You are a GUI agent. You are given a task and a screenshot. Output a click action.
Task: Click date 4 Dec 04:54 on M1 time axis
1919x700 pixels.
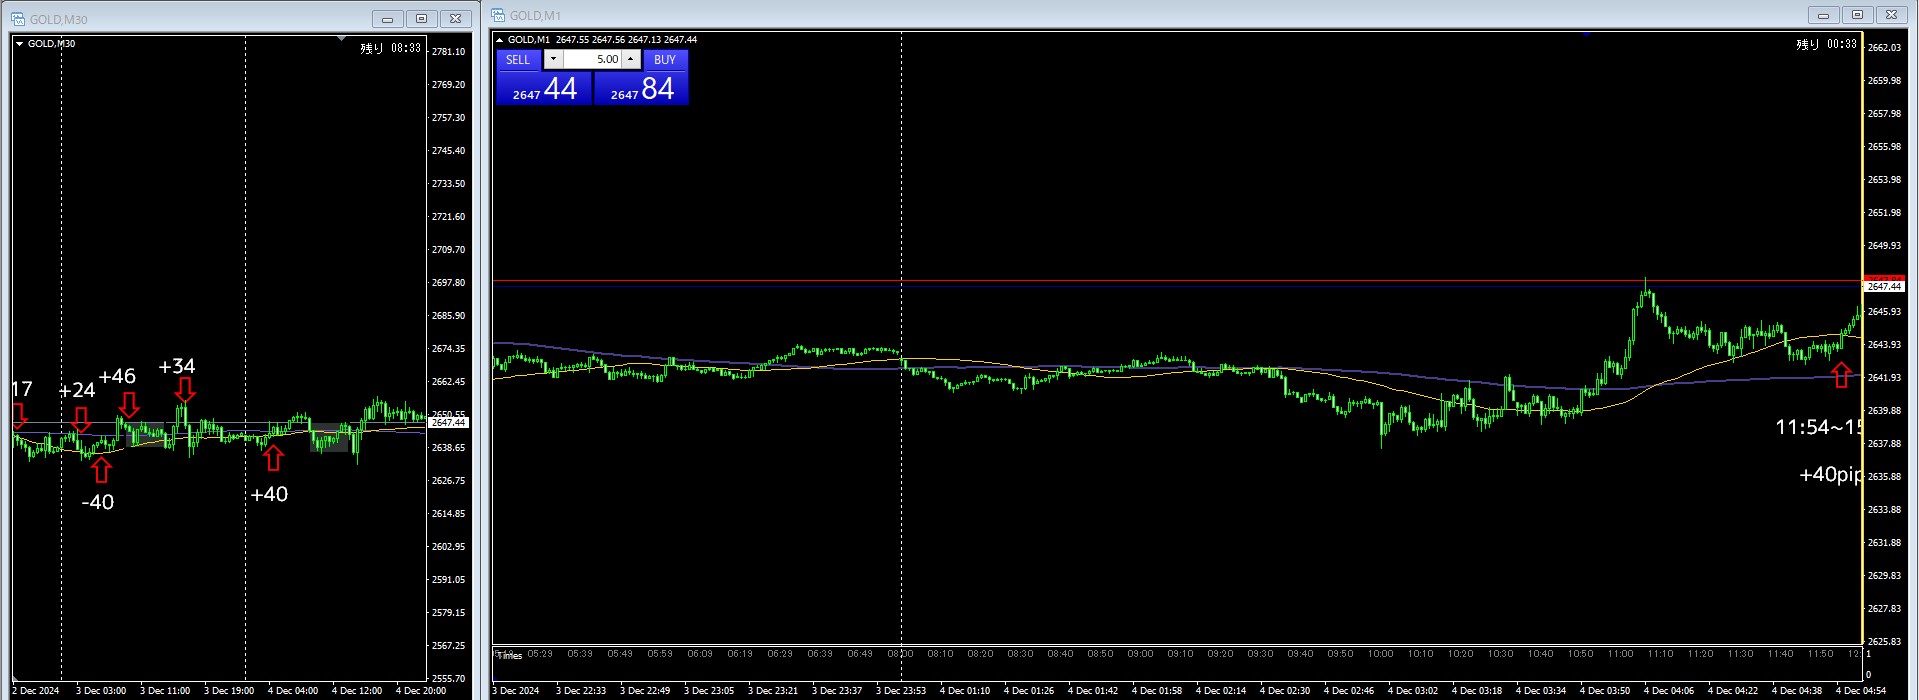(x=1861, y=691)
